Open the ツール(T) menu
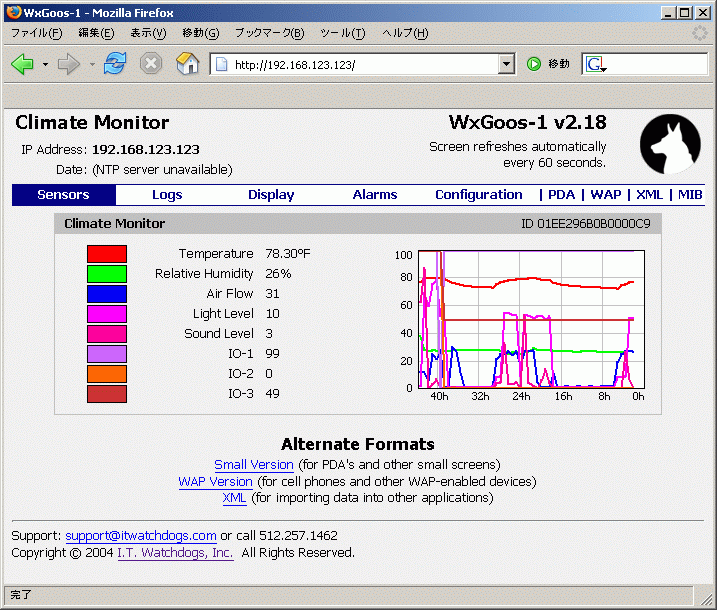The width and height of the screenshot is (717, 610). [342, 33]
